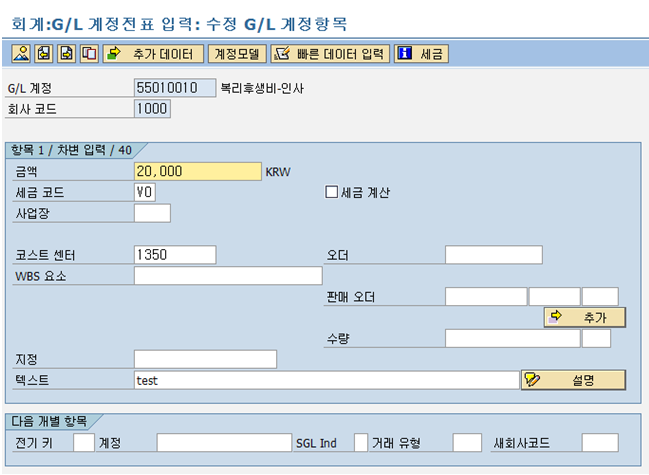649x475 pixels.
Task: Go to previous line item icon
Action: coord(44,54)
